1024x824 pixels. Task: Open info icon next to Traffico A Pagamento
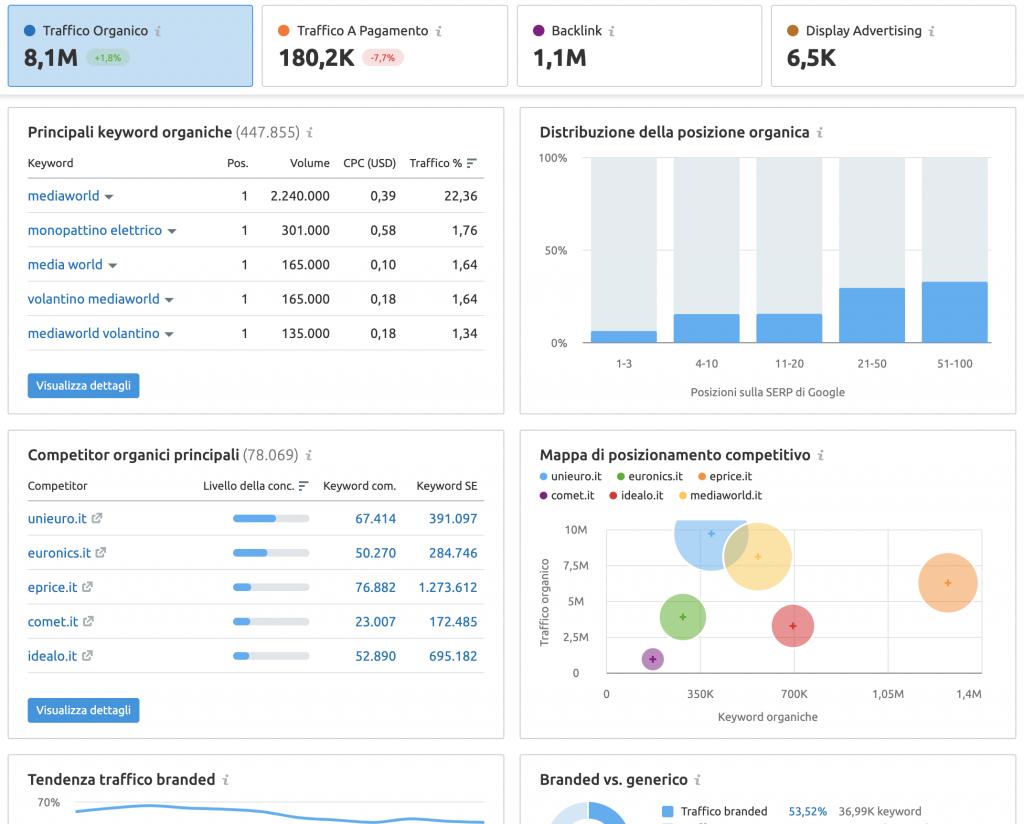pos(439,31)
